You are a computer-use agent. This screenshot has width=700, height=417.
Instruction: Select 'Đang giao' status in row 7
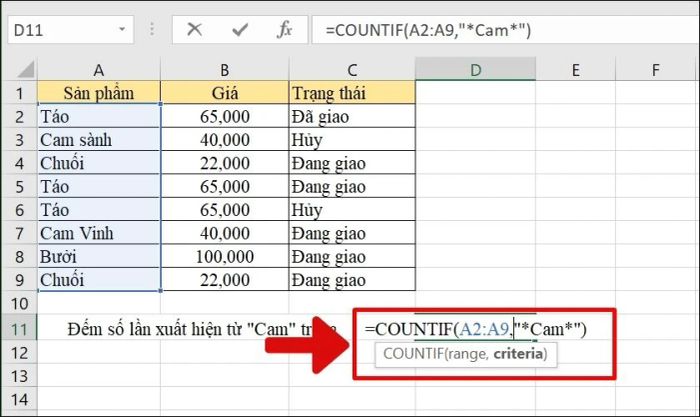point(352,233)
